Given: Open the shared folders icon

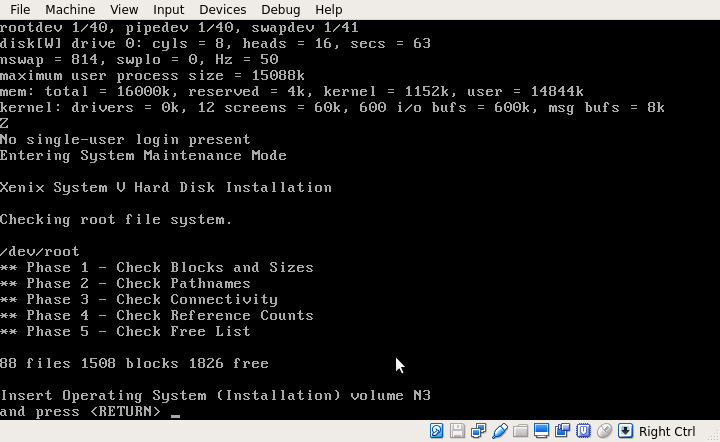Looking at the screenshot, I should click(x=520, y=431).
